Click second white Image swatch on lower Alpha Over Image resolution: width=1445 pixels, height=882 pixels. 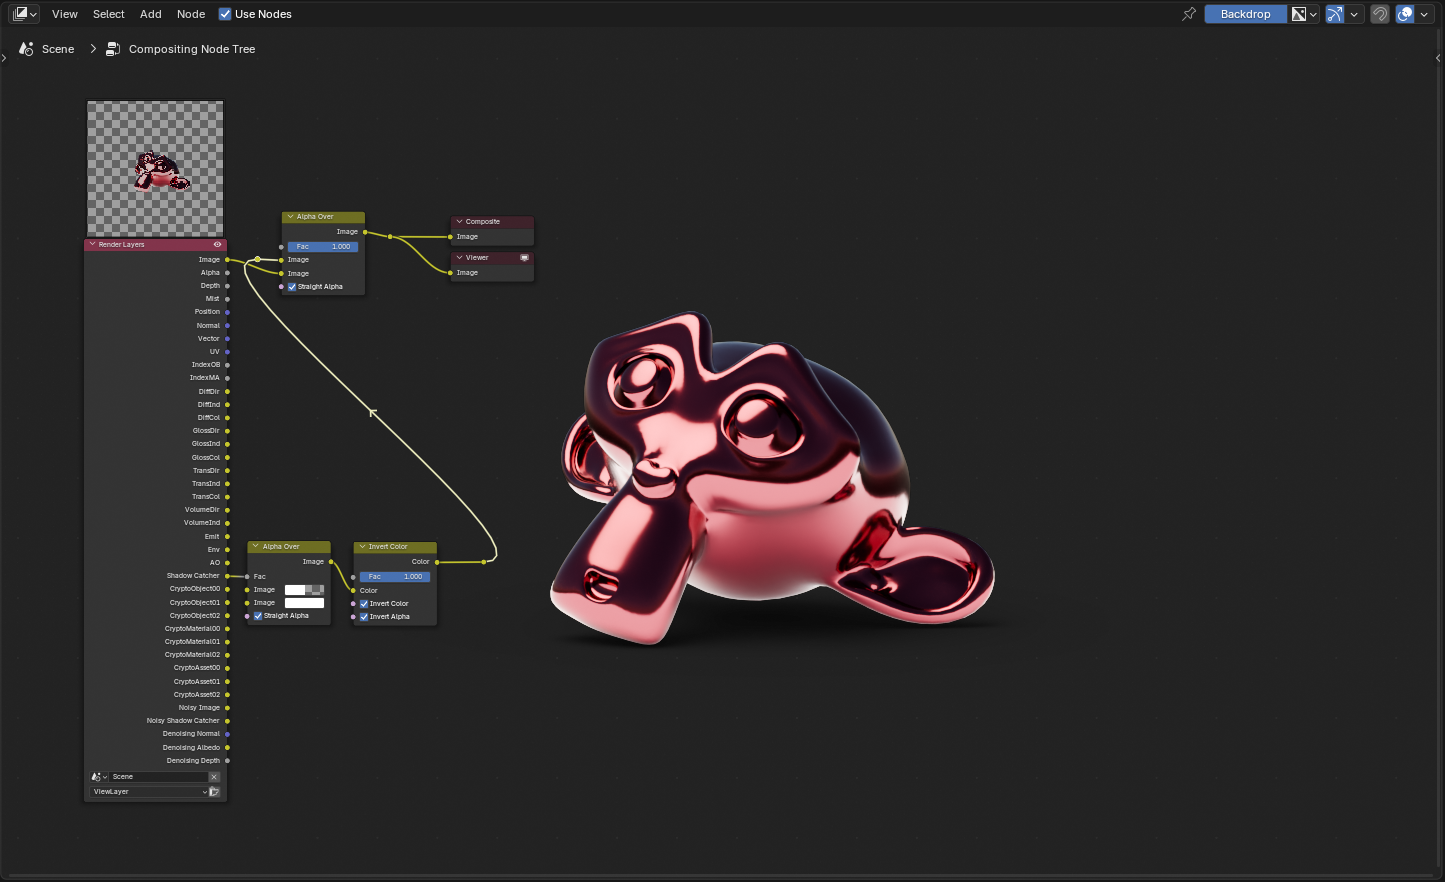[304, 603]
